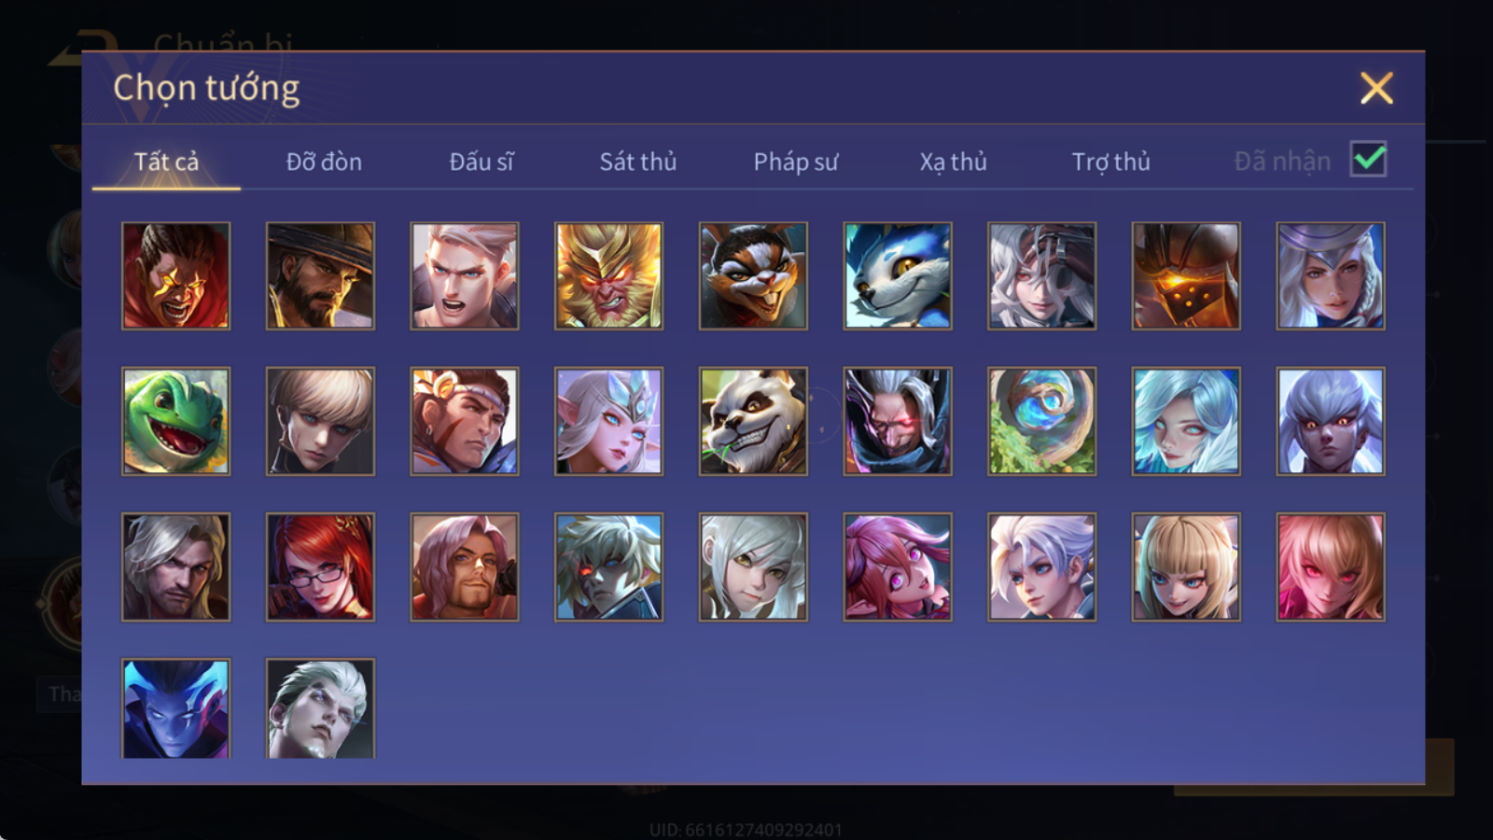The image size is (1493, 840).
Task: Pick the cowboy hat bearded hero
Action: point(320,276)
